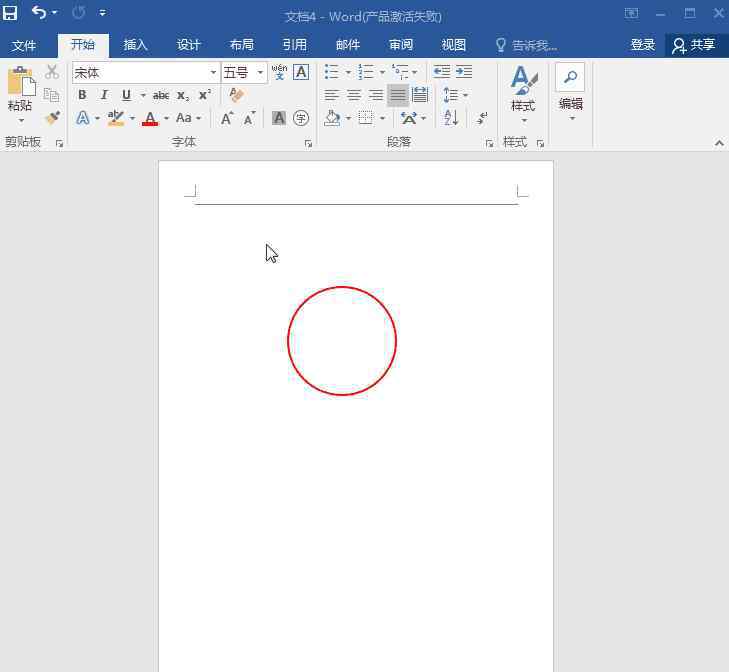Open the highlight color dropdown arrow

pos(132,118)
